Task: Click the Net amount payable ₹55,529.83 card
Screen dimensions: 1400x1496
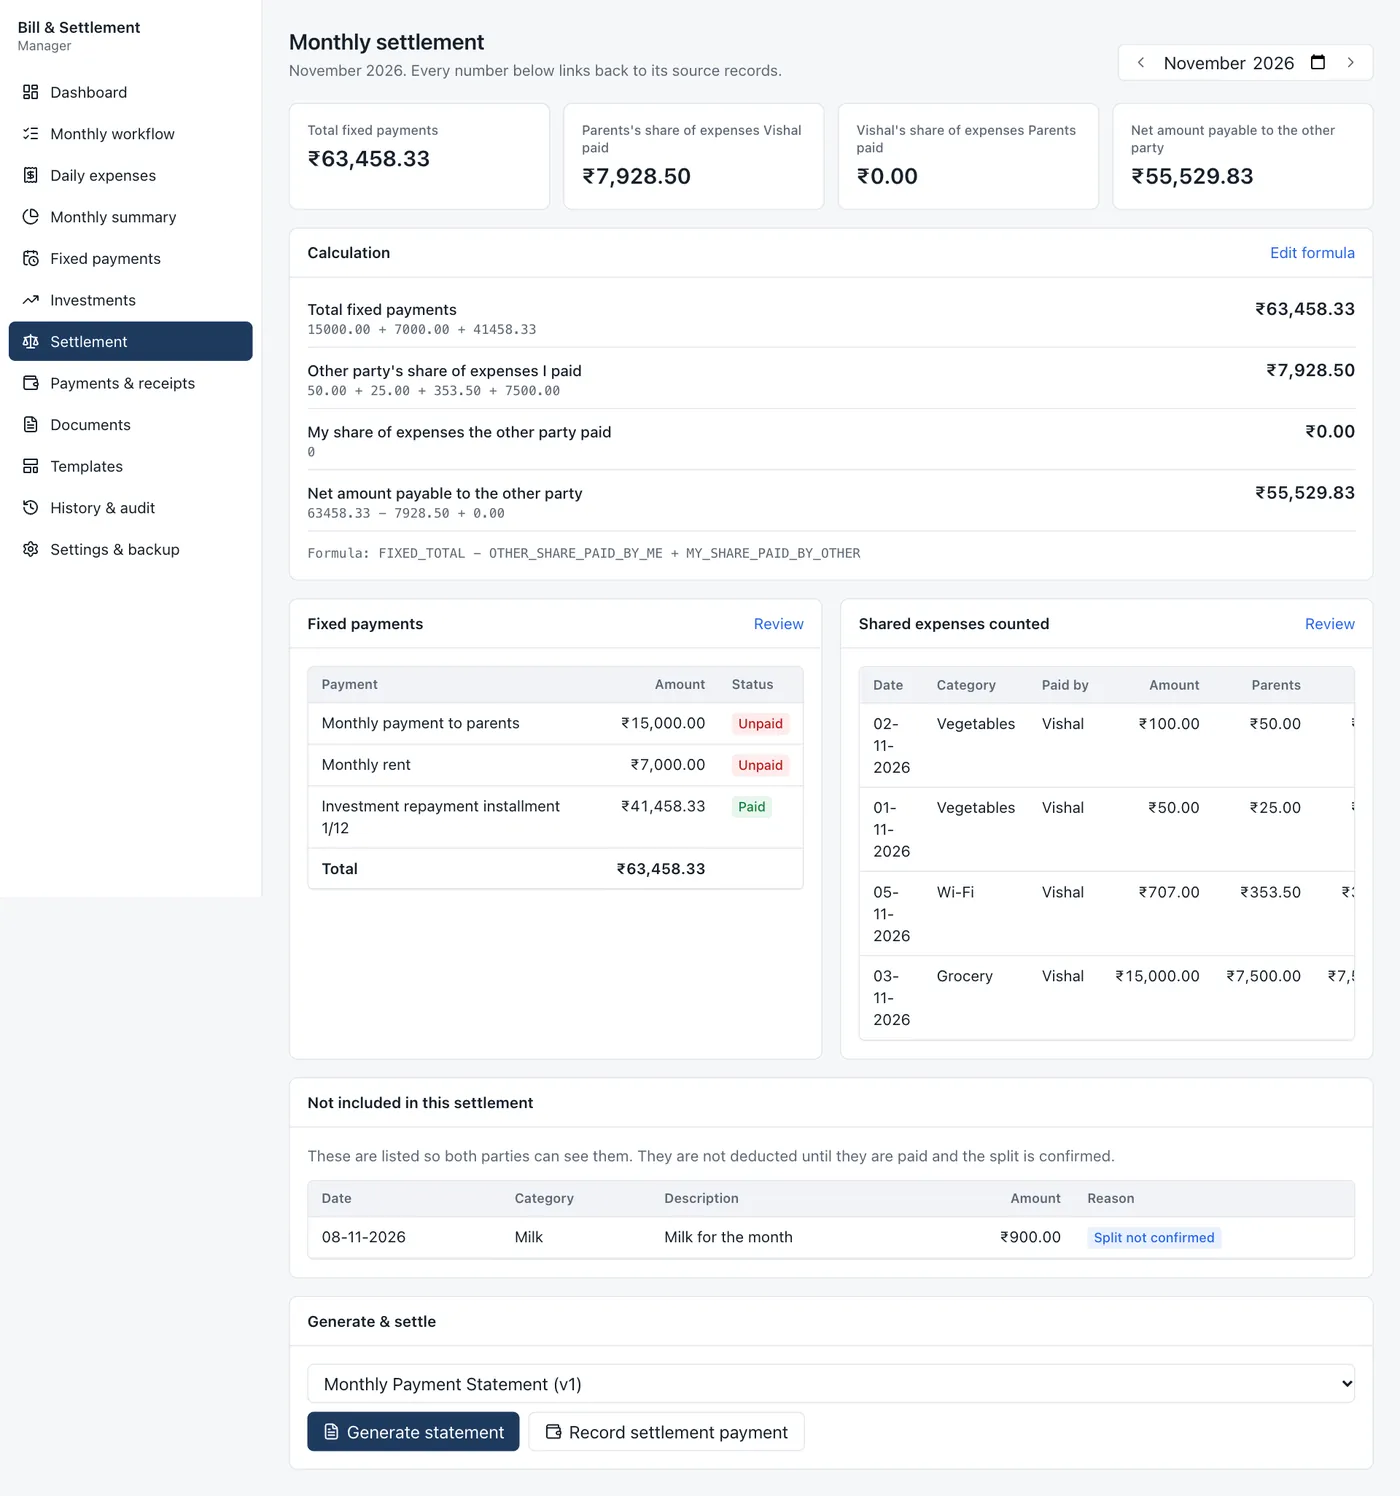Action: (1243, 156)
